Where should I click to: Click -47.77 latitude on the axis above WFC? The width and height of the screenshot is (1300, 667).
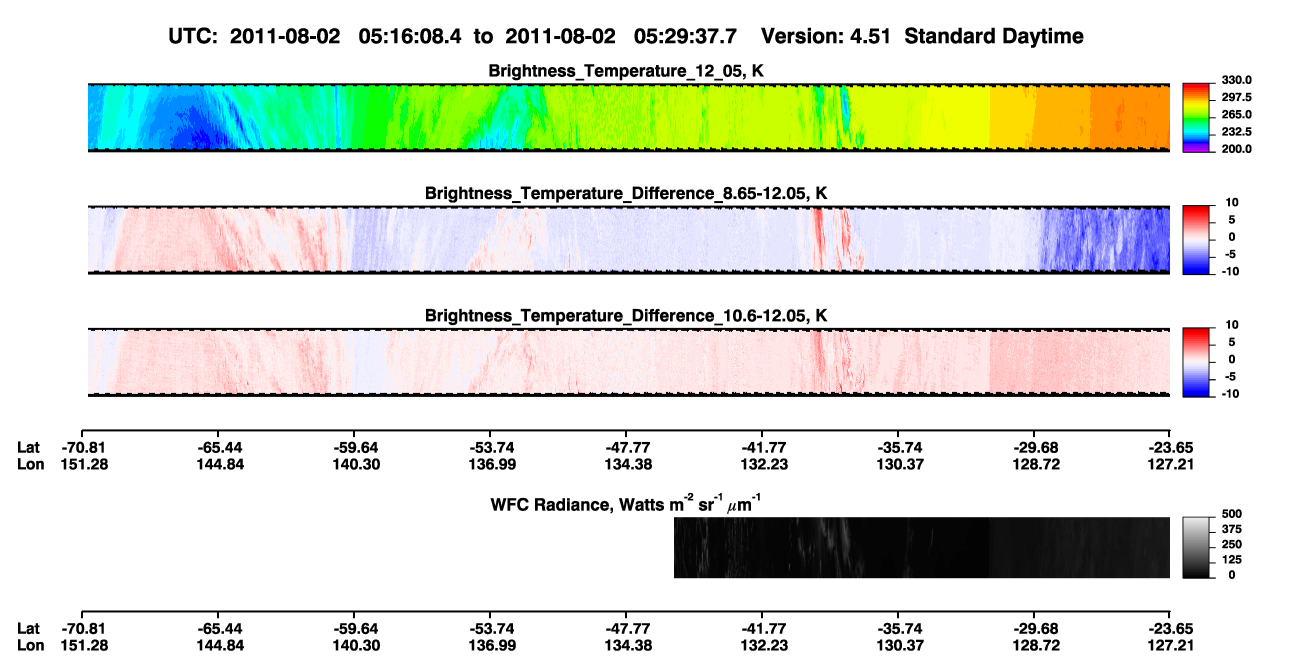(628, 447)
